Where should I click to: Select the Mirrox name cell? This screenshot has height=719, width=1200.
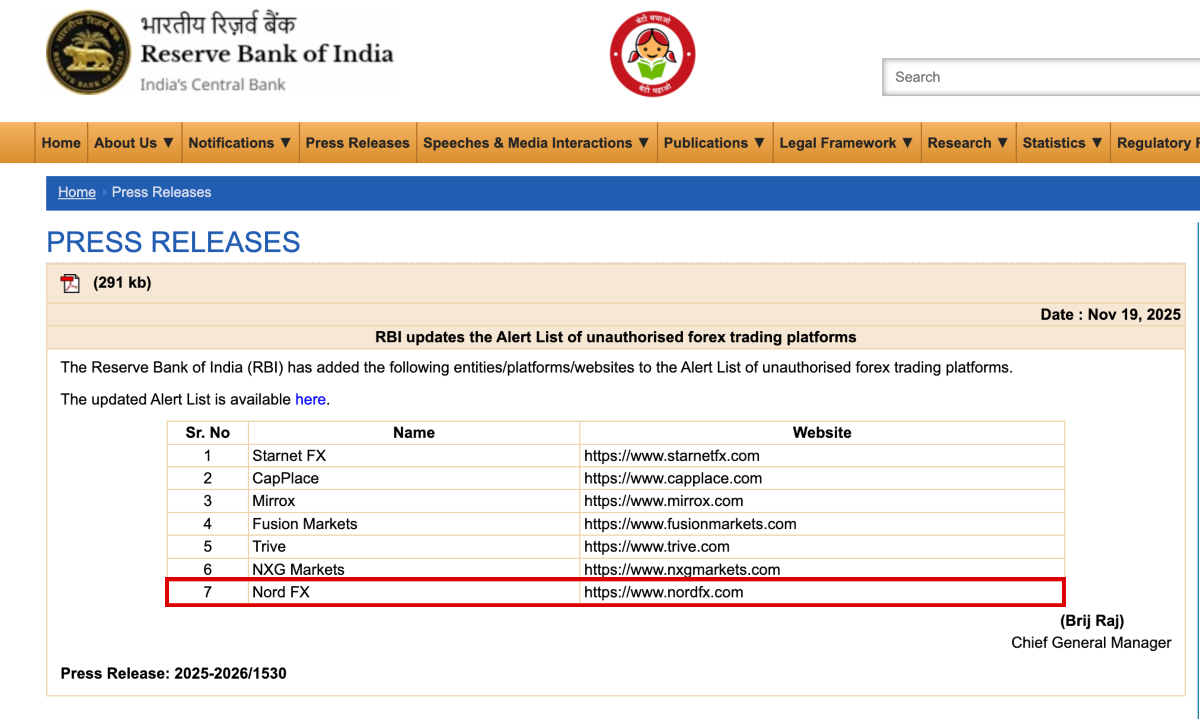click(414, 501)
